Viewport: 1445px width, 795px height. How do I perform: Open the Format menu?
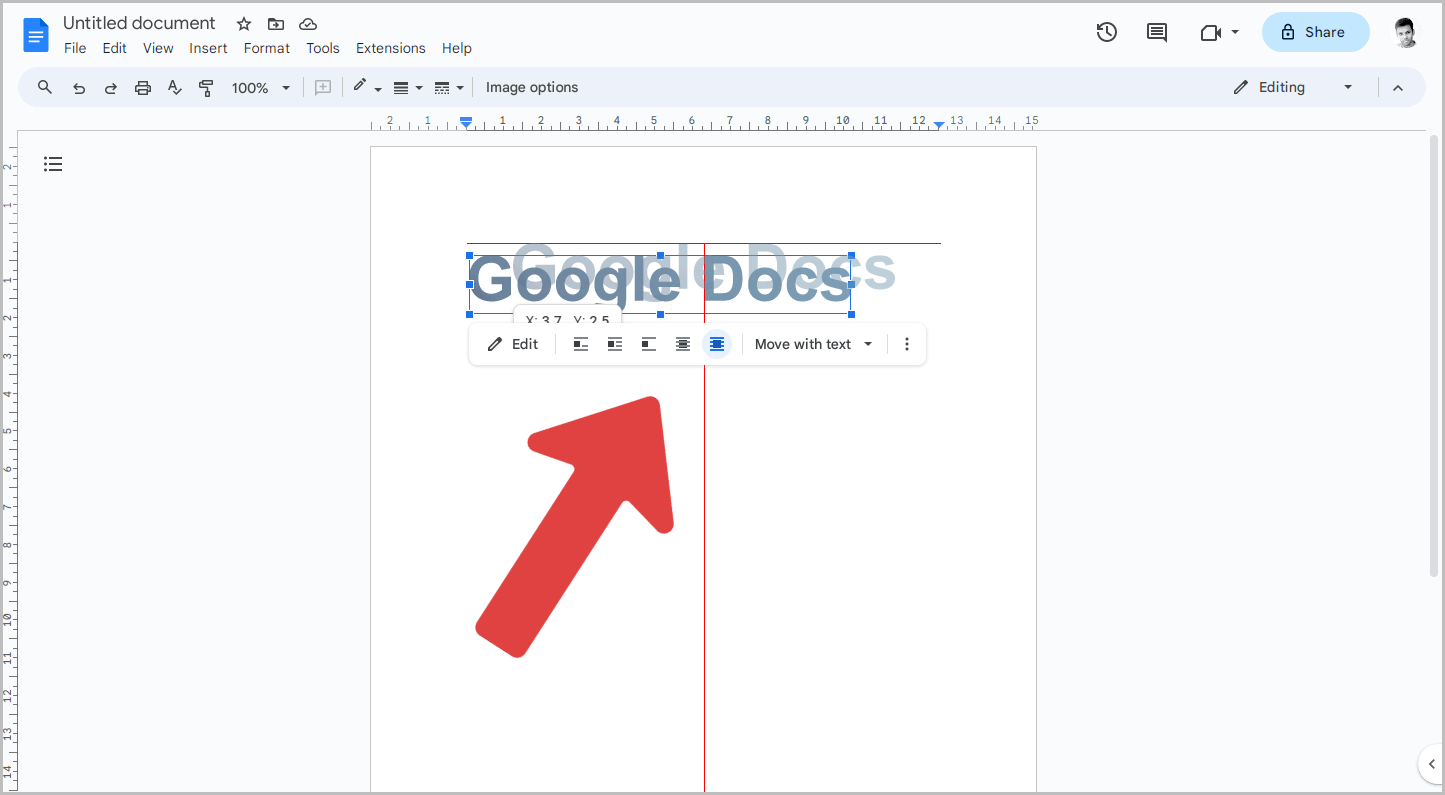(267, 48)
